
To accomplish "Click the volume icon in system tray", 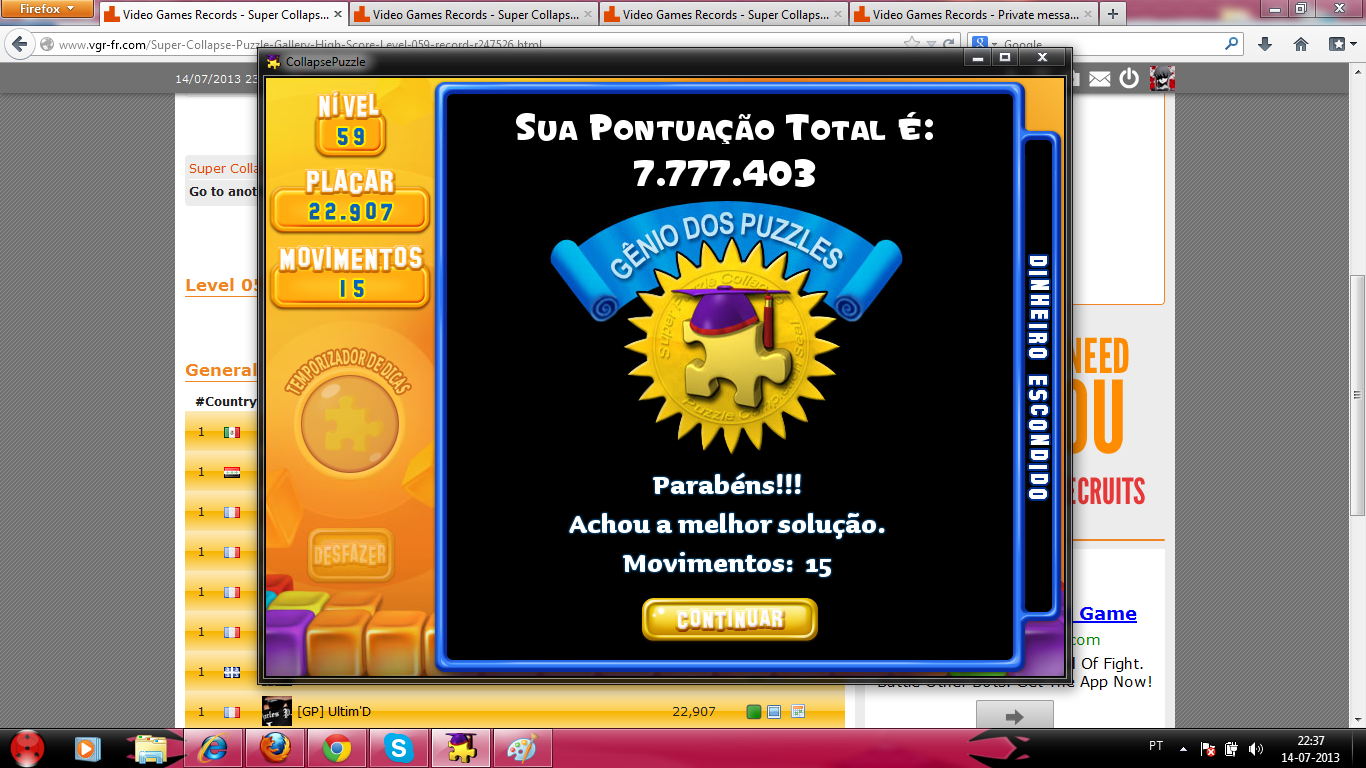I will (1255, 748).
